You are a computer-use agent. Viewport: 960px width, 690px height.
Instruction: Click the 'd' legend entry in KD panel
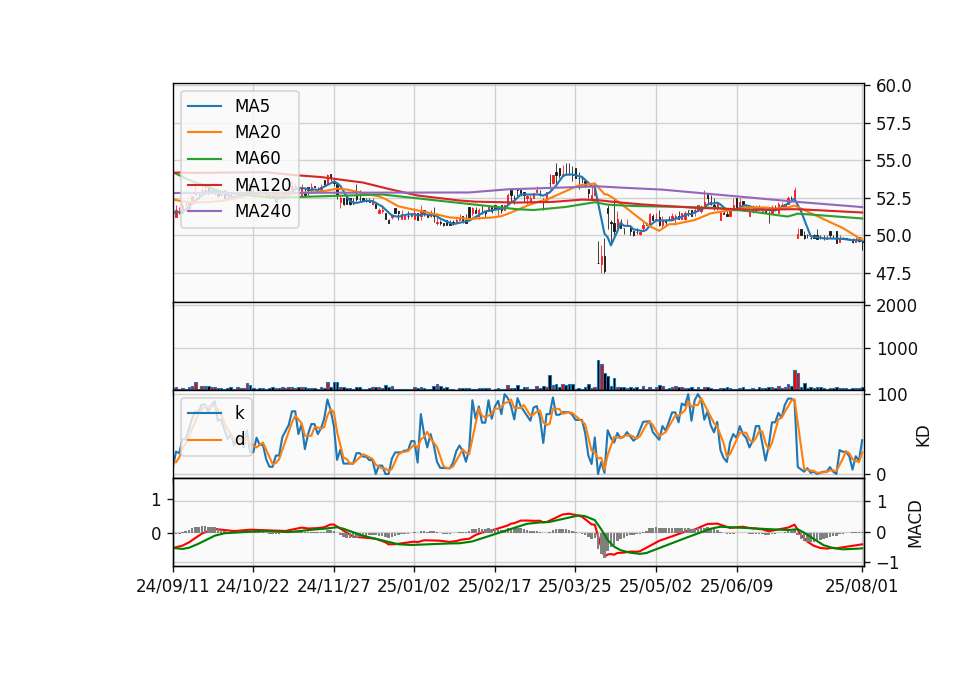tap(239, 439)
